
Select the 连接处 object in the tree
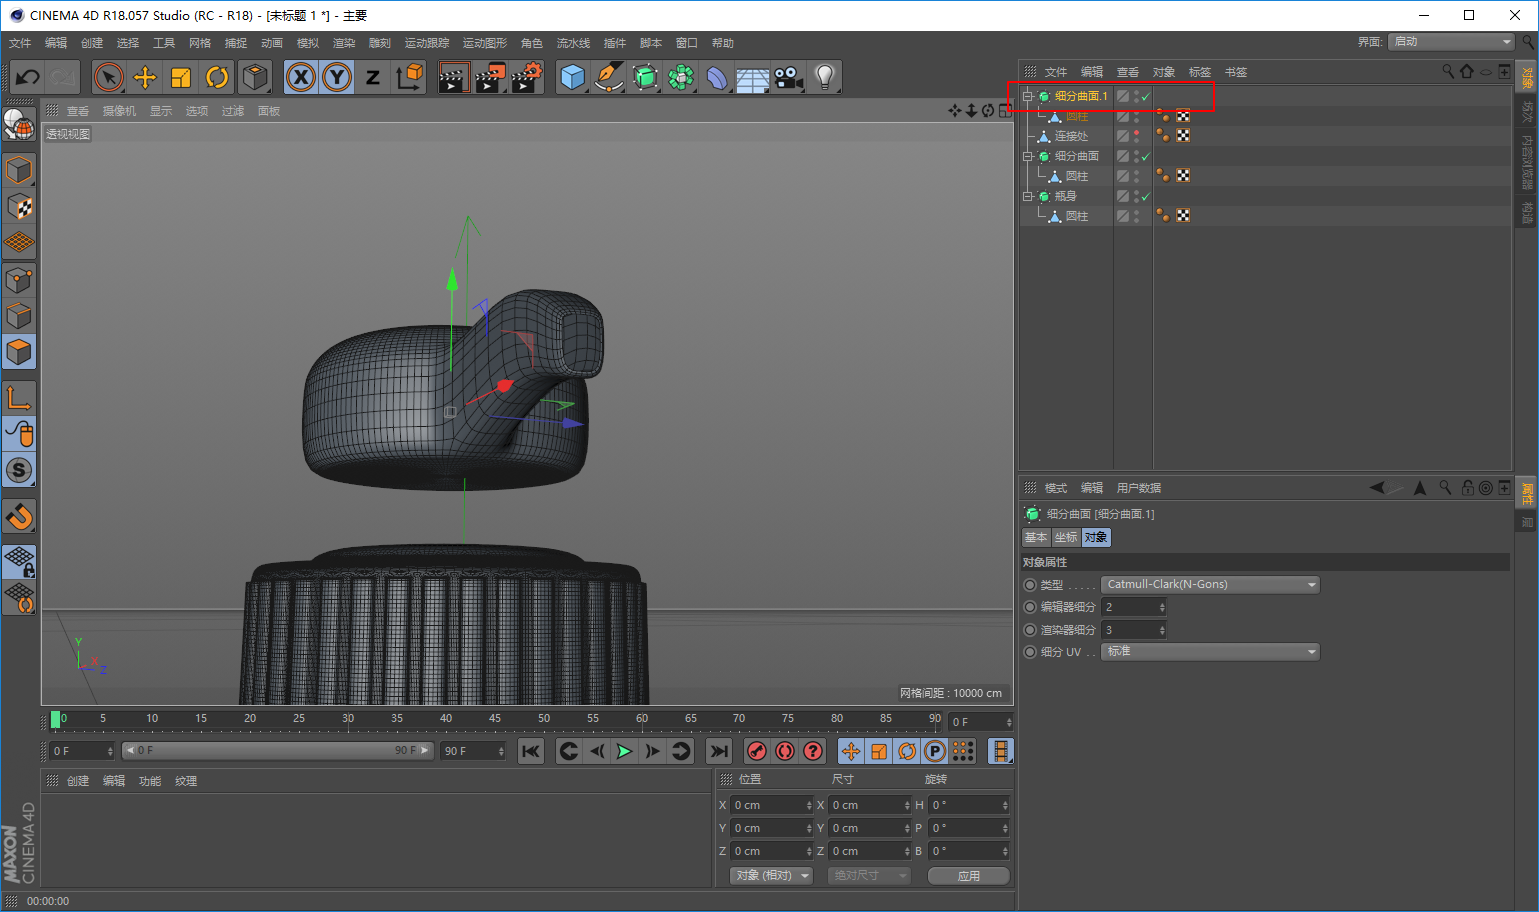pyautogui.click(x=1071, y=136)
